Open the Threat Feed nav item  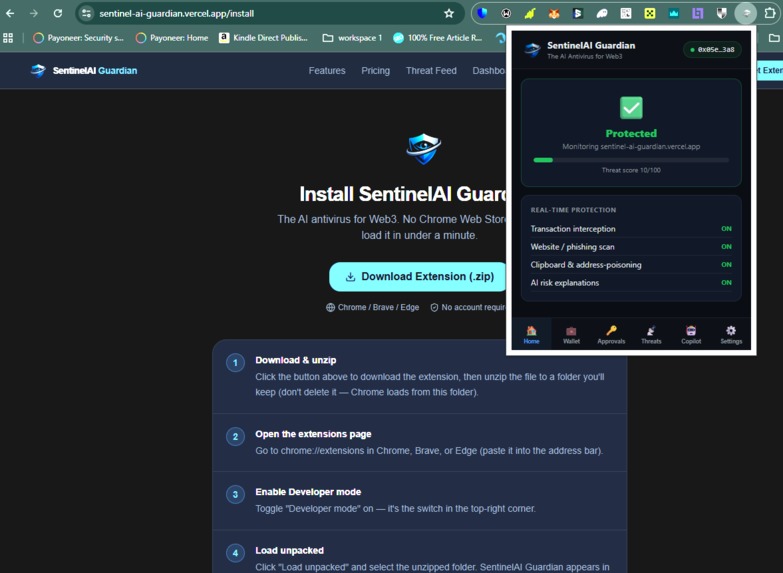click(x=431, y=70)
